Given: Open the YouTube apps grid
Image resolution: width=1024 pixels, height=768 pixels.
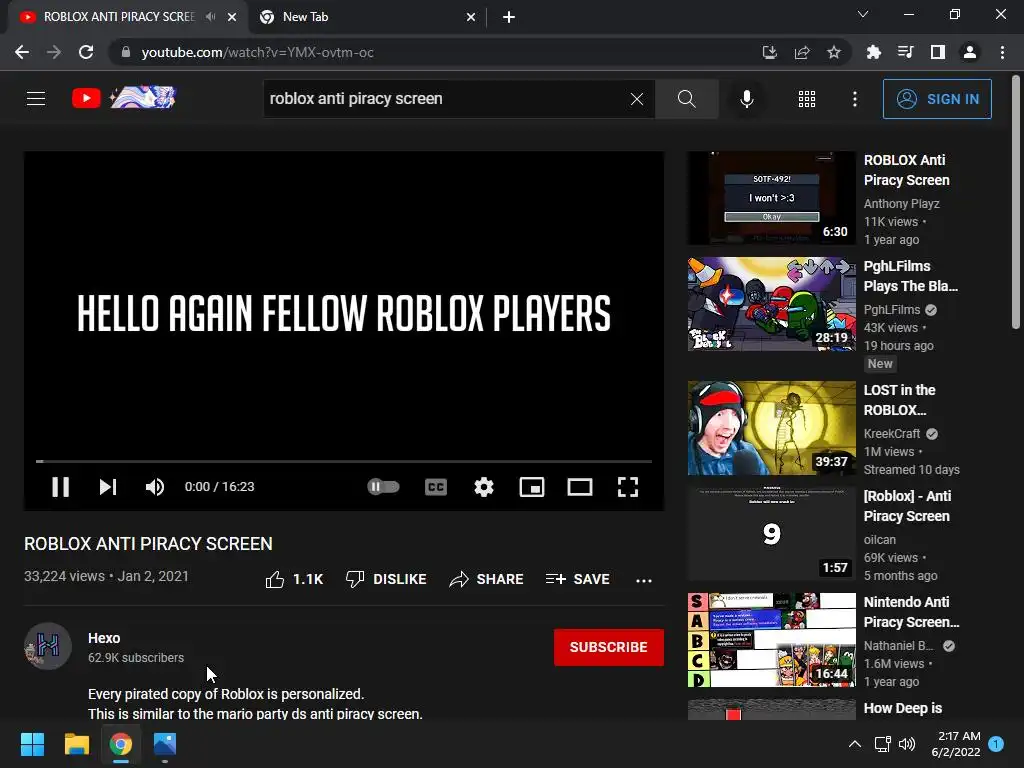Looking at the screenshot, I should [807, 99].
